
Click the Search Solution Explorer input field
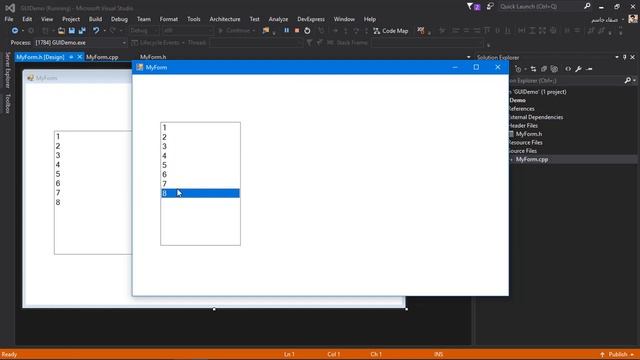tap(567, 80)
